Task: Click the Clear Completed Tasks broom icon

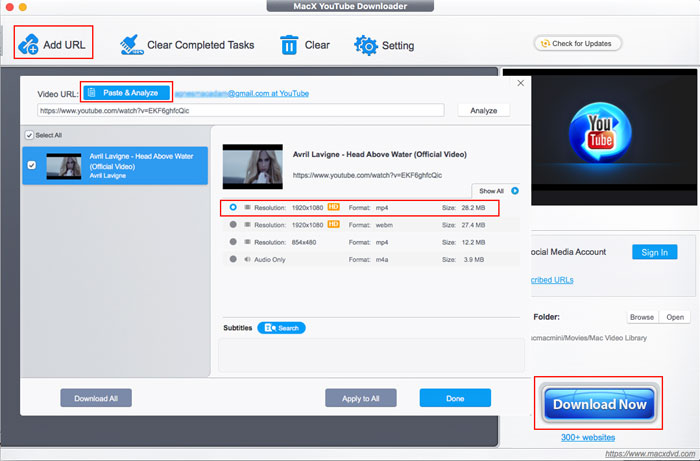Action: 132,45
